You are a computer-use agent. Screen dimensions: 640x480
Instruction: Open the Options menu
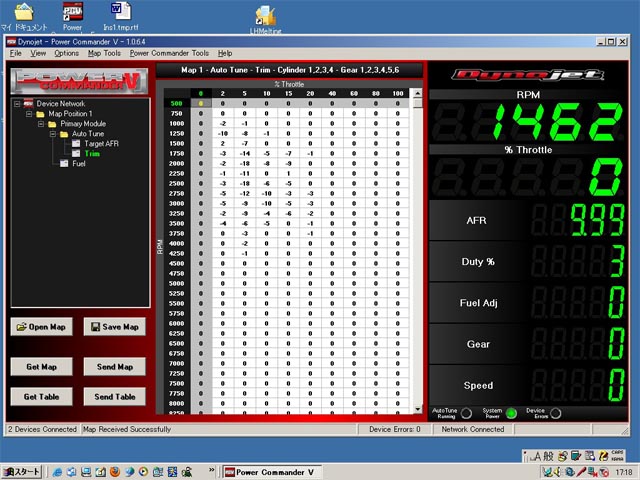pos(67,53)
